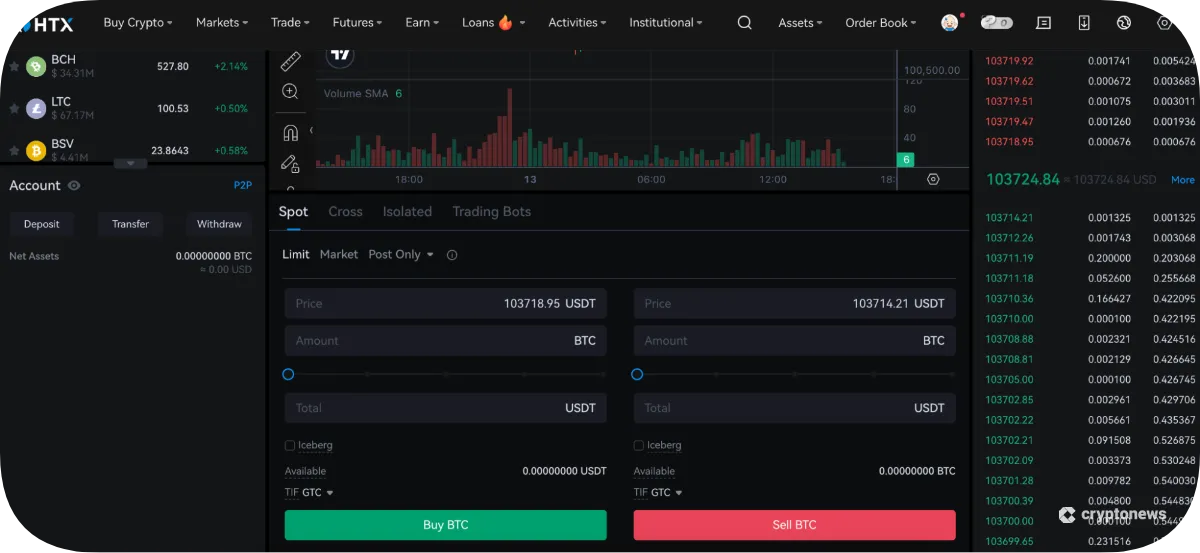Open the Markets dropdown menu
This screenshot has width=1200, height=553.
coord(222,22)
